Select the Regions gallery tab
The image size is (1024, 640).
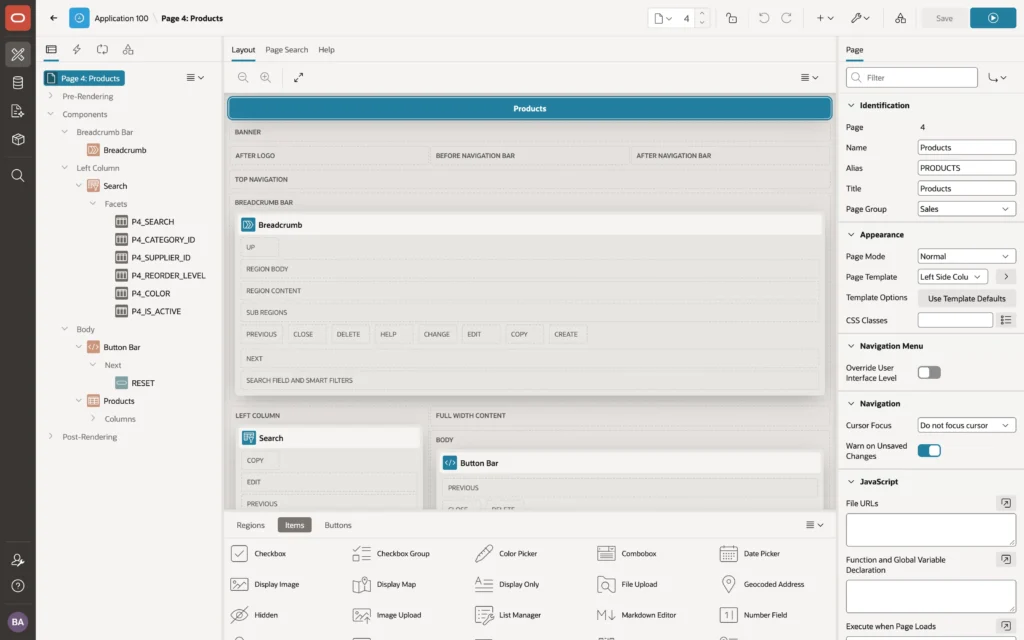(250, 525)
